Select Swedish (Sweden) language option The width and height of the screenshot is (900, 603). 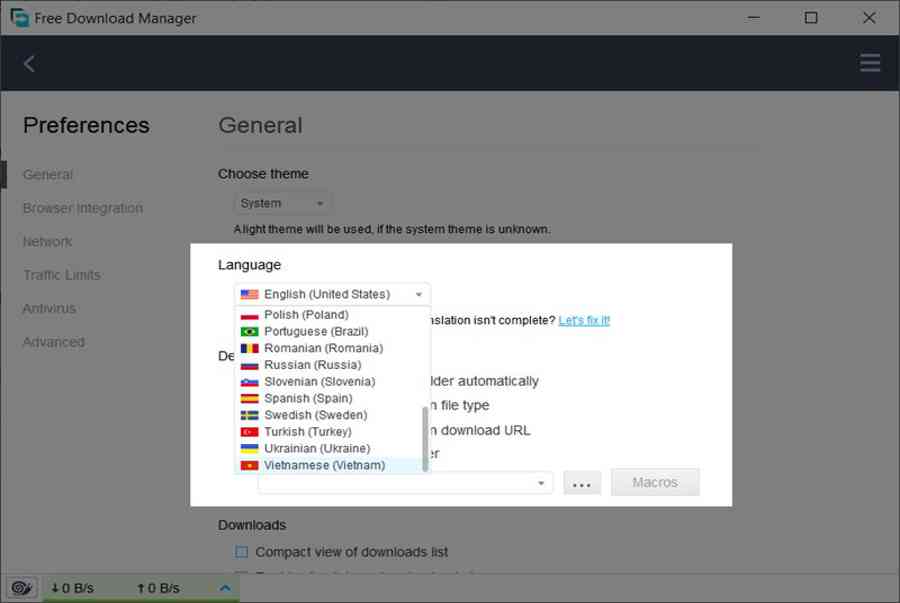point(329,414)
